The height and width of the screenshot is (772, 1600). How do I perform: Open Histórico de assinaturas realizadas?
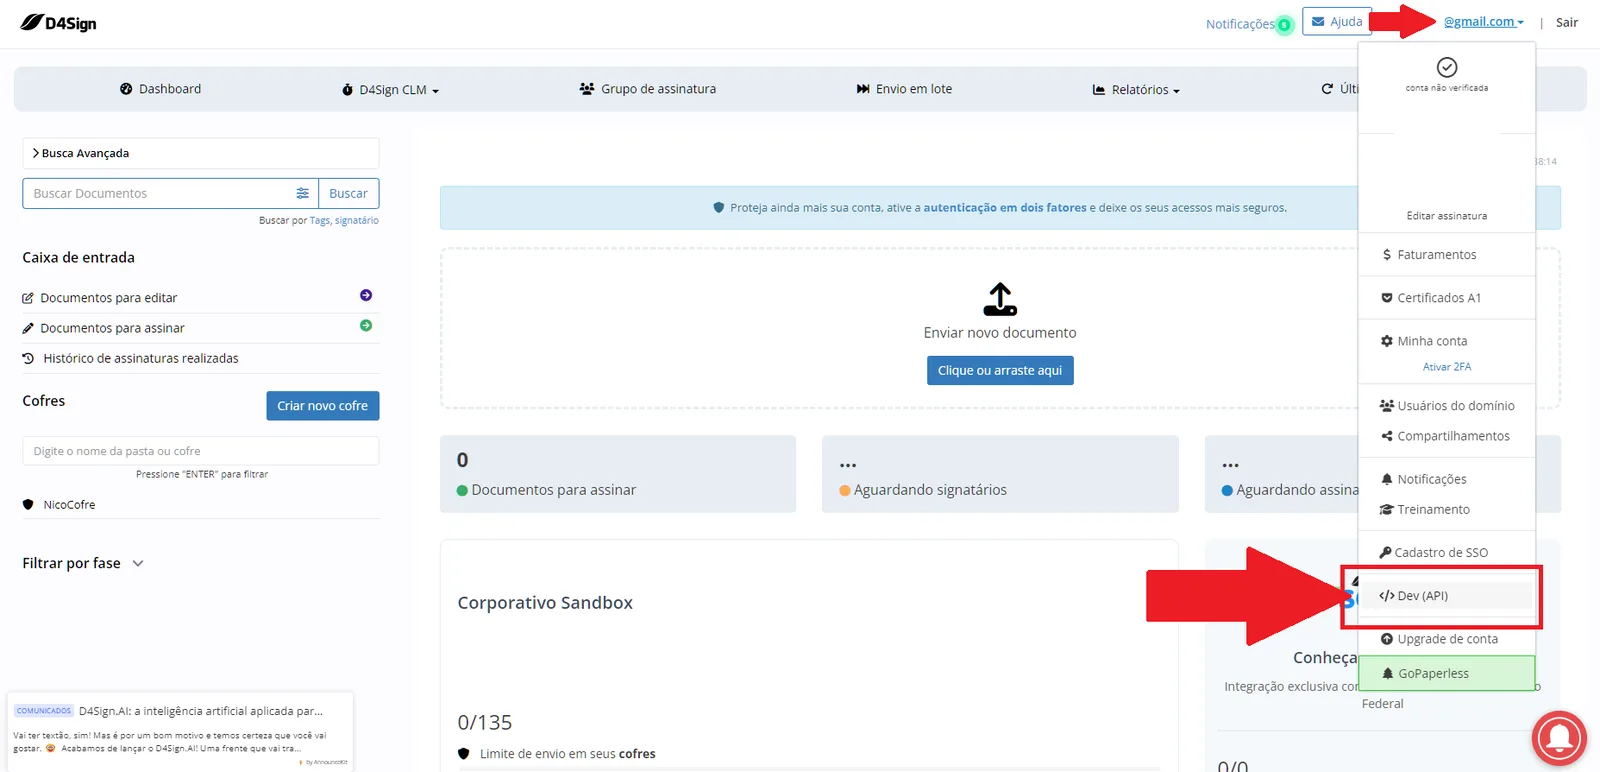pos(140,358)
